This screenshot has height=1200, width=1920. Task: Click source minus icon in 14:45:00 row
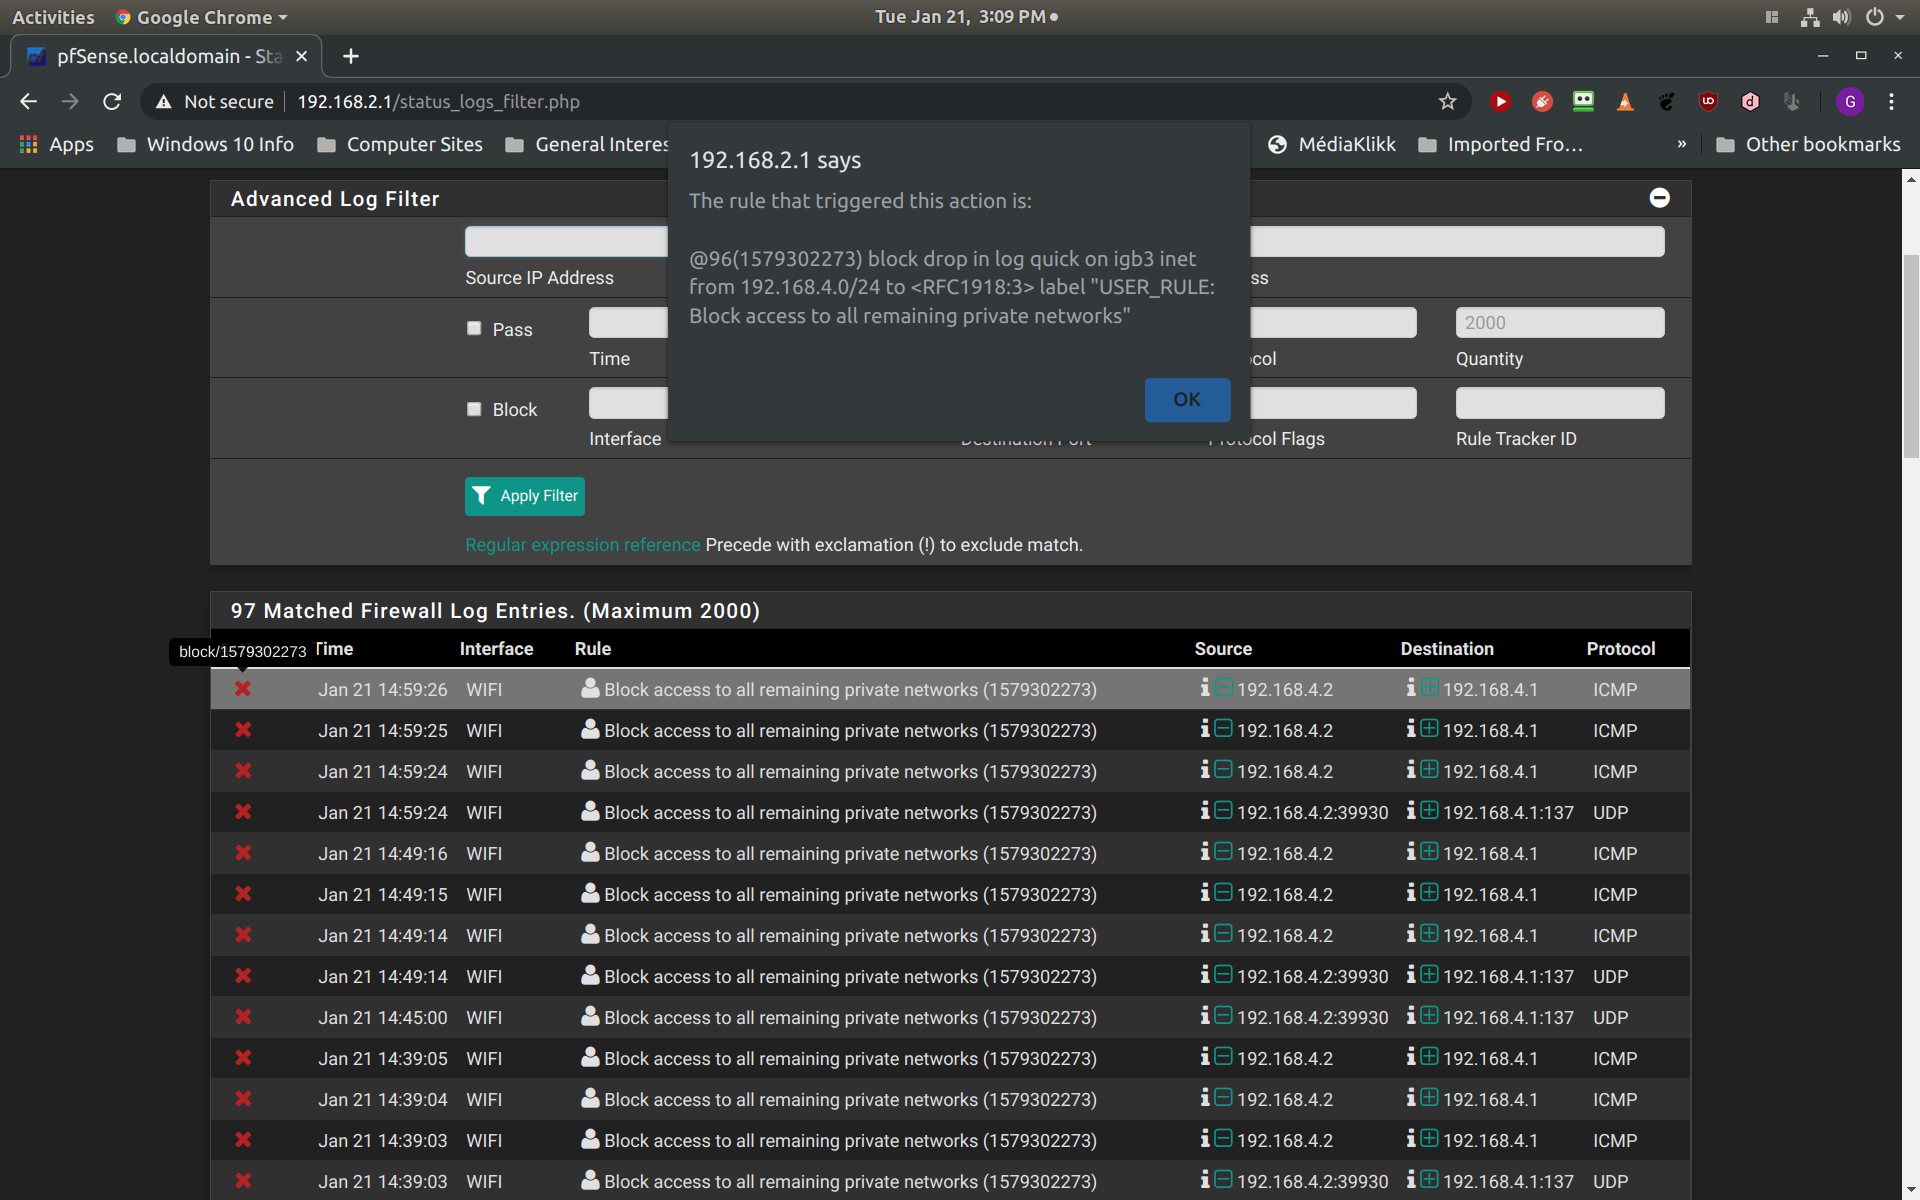(1223, 1016)
